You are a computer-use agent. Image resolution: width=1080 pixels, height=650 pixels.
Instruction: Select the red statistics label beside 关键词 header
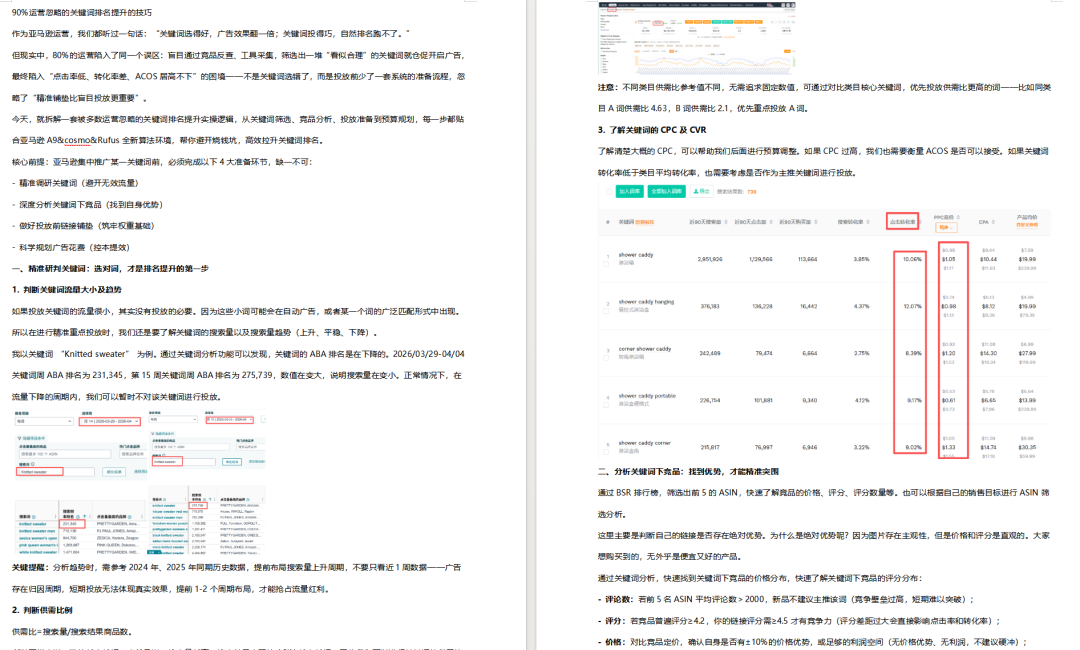[645, 222]
